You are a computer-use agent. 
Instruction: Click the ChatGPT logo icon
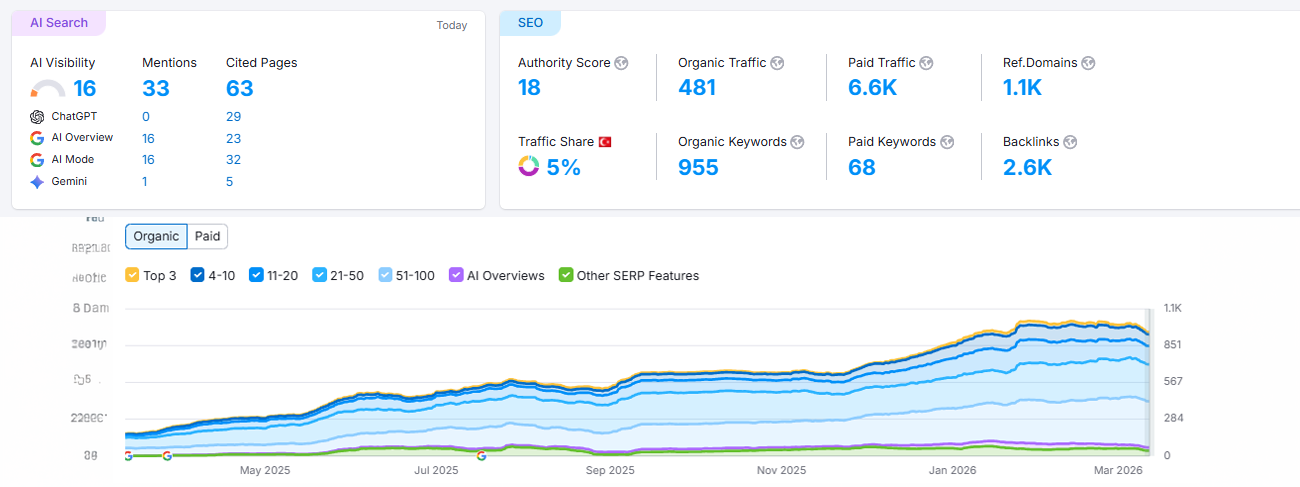37,117
